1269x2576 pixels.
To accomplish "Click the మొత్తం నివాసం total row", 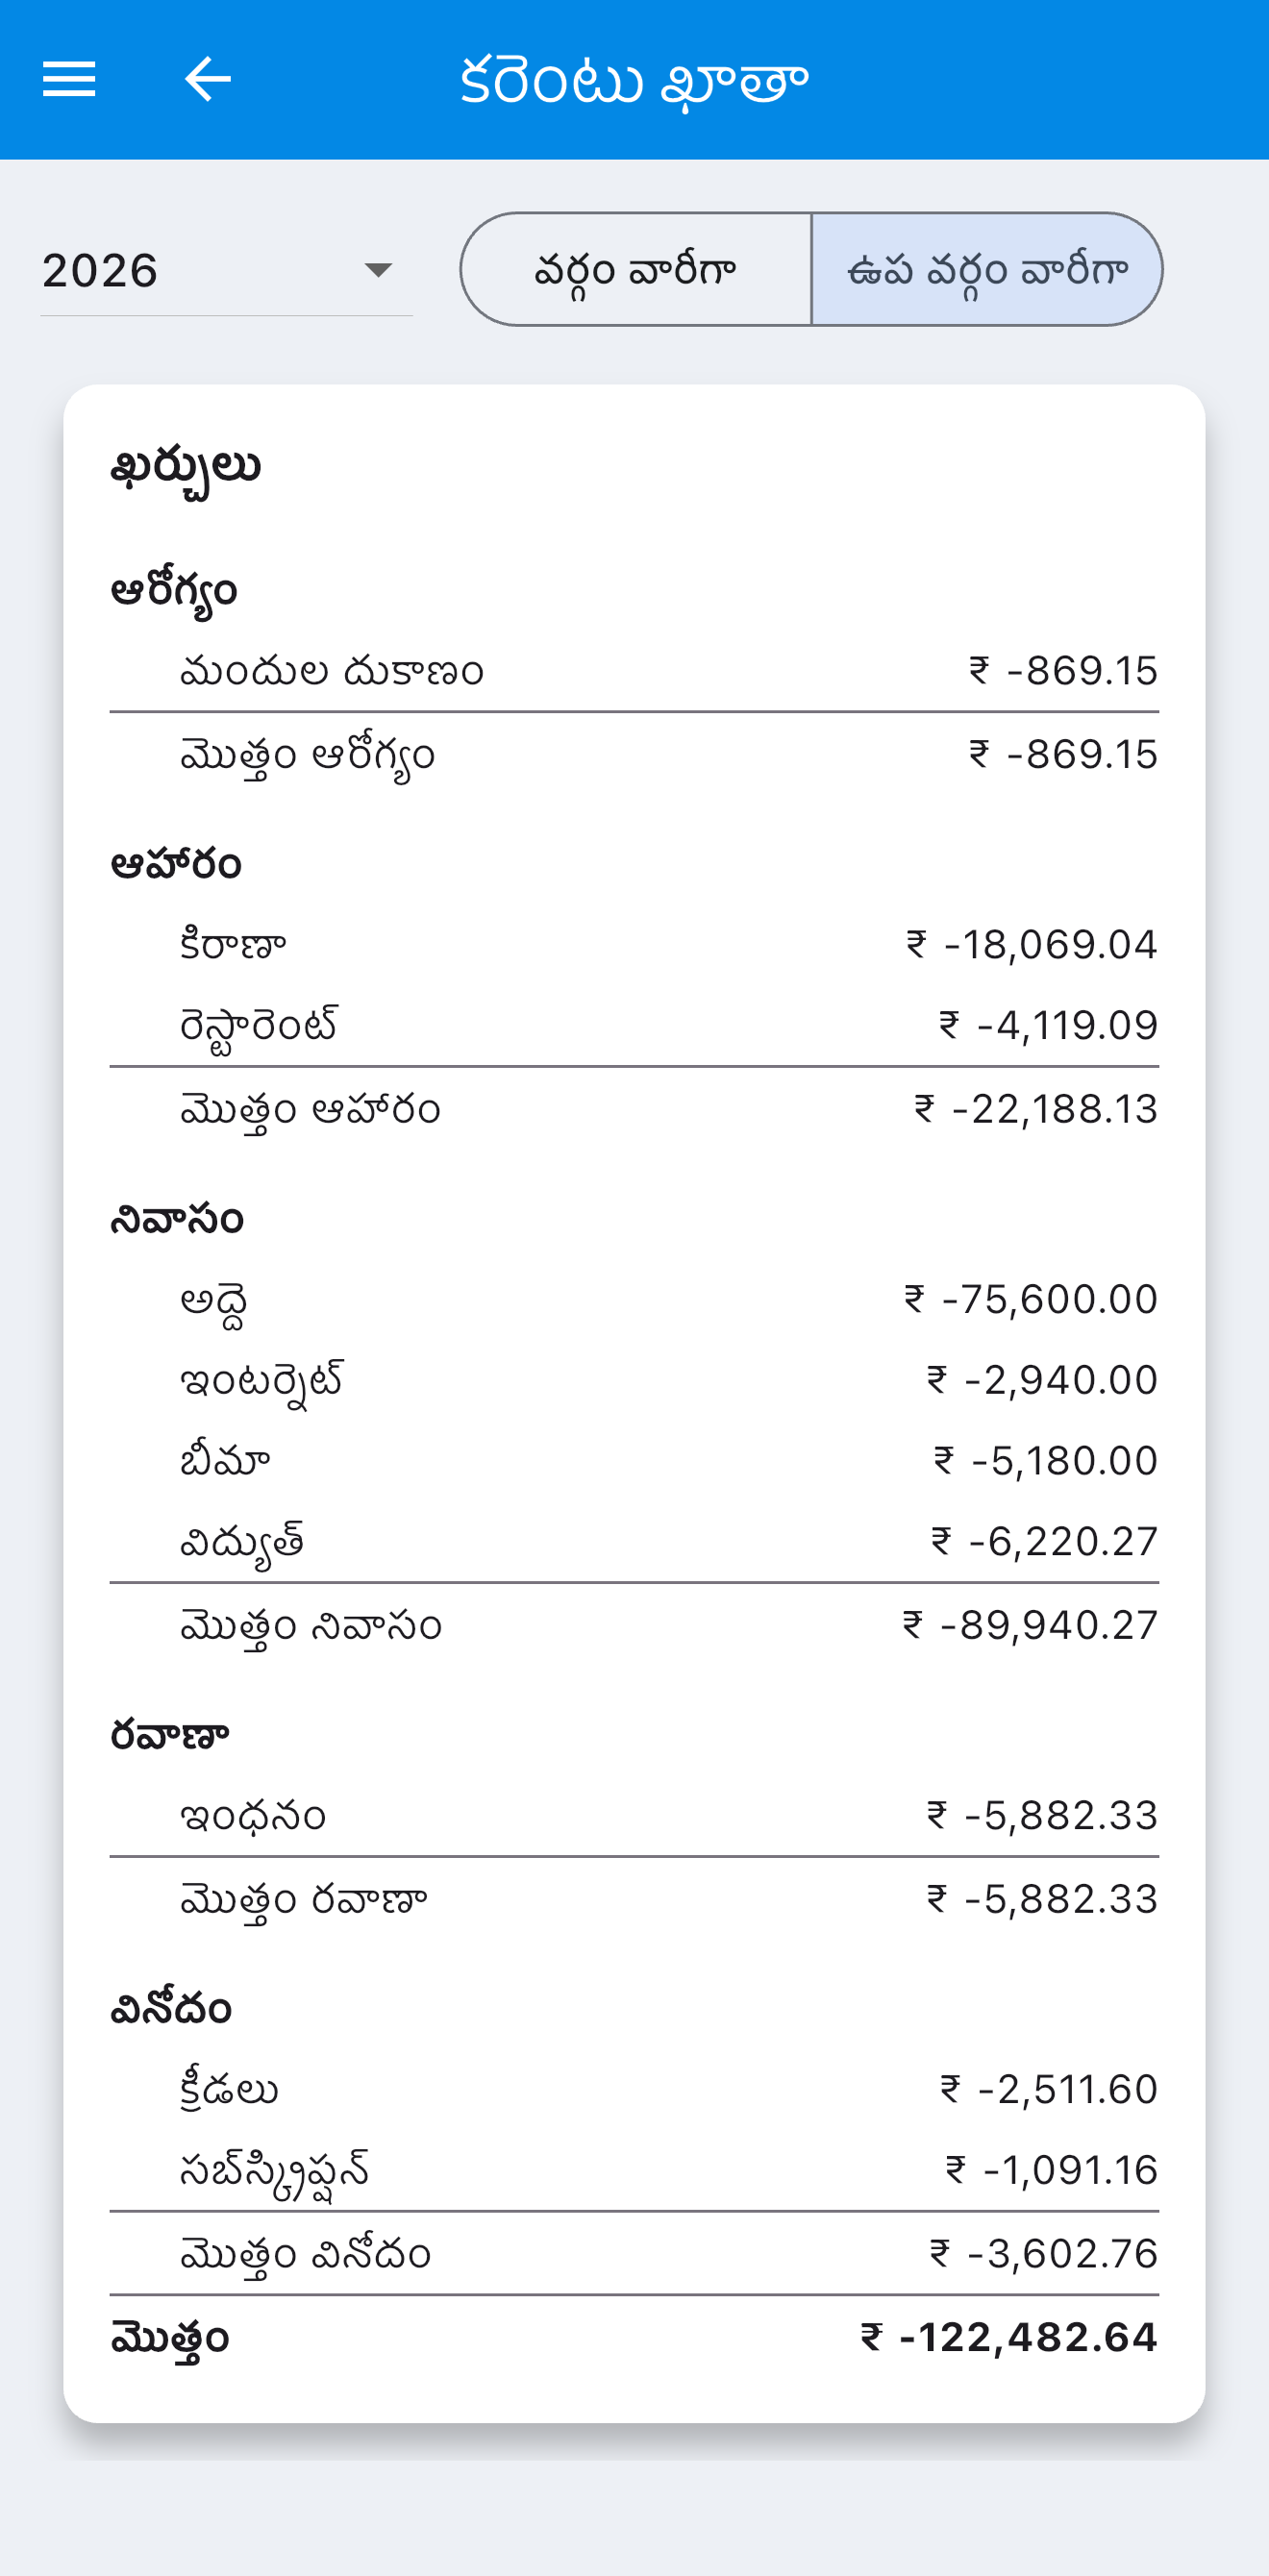I will [634, 1626].
